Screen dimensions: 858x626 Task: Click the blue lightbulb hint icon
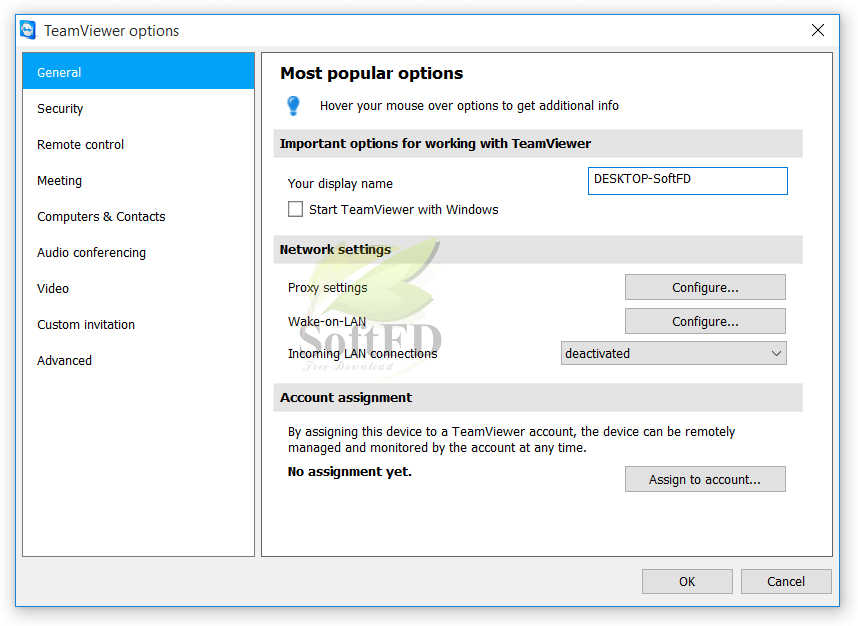(x=293, y=106)
